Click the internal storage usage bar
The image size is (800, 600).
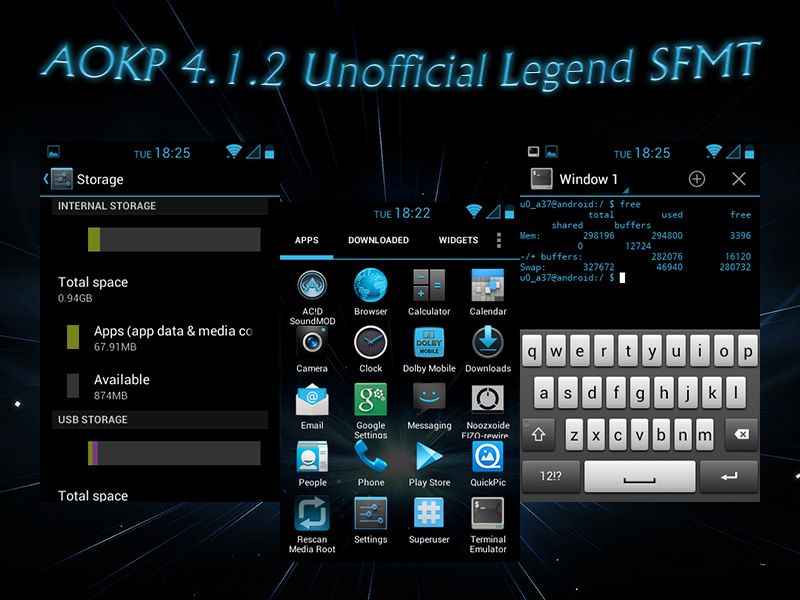coord(174,239)
